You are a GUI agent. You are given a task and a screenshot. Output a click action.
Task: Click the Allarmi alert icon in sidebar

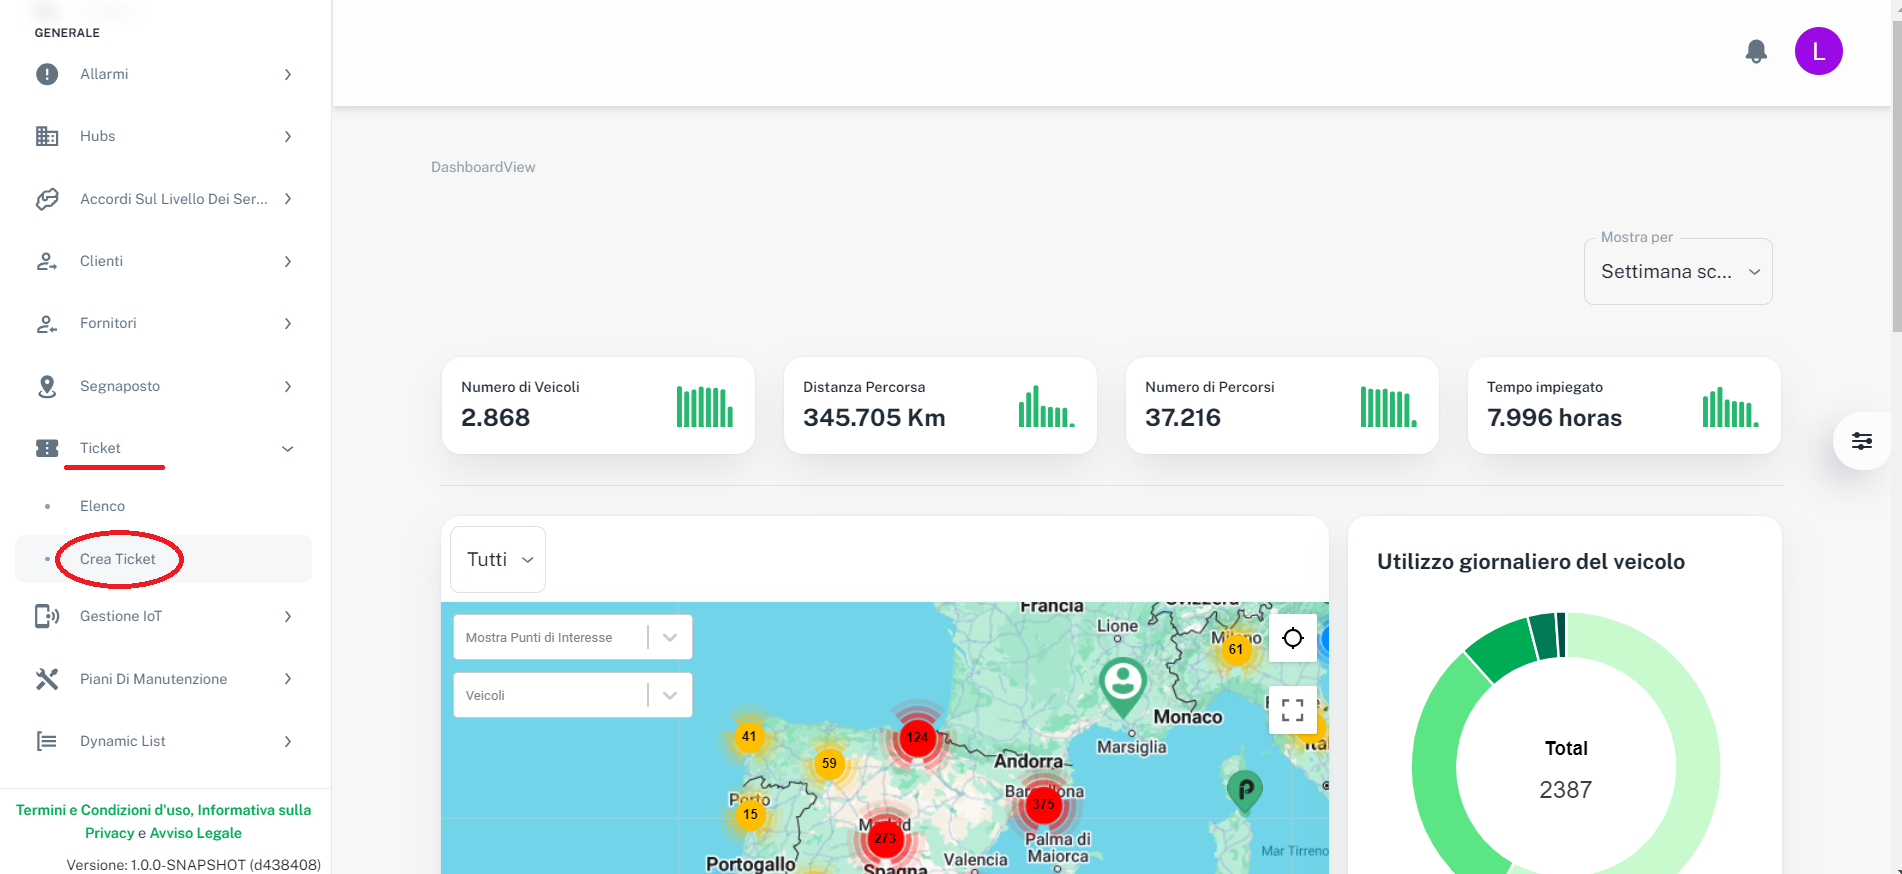pos(47,74)
